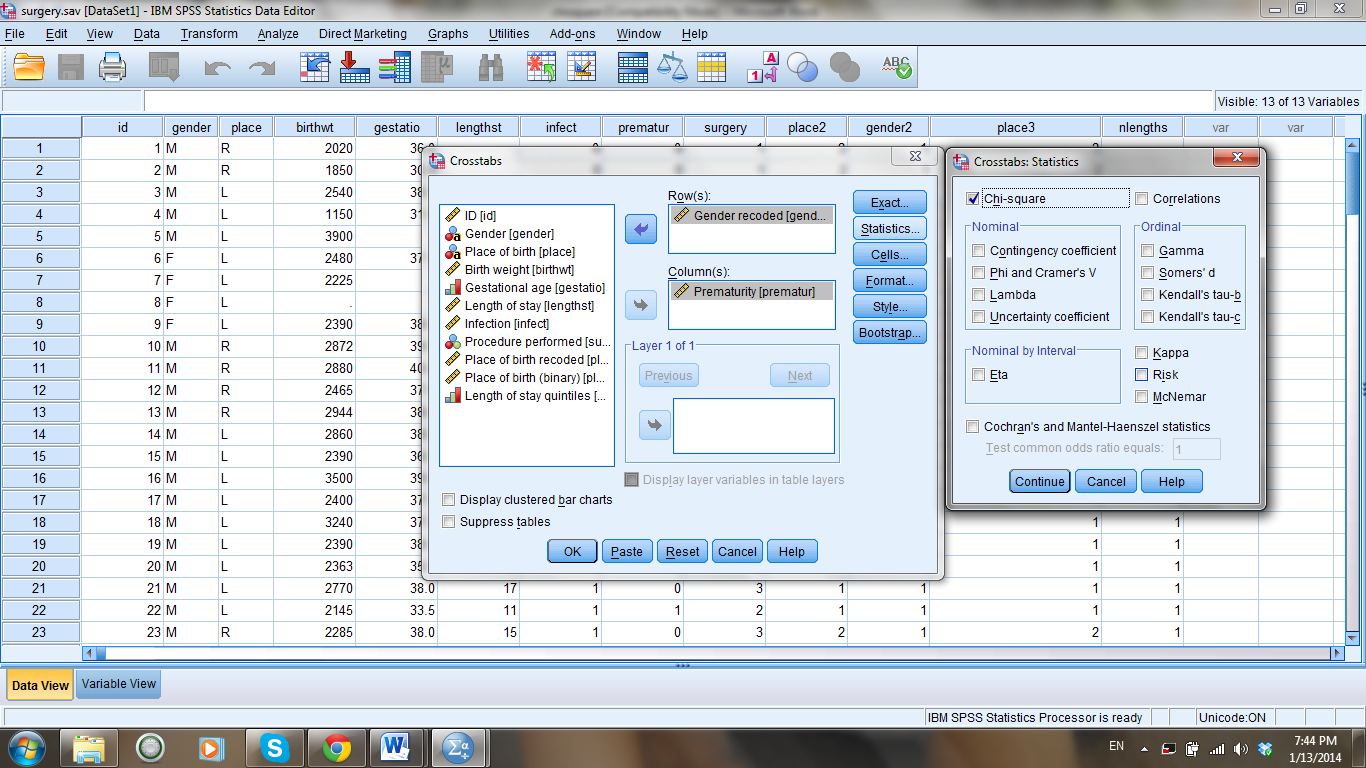The image size is (1366, 768).
Task: Click the Reset button
Action: 683,551
